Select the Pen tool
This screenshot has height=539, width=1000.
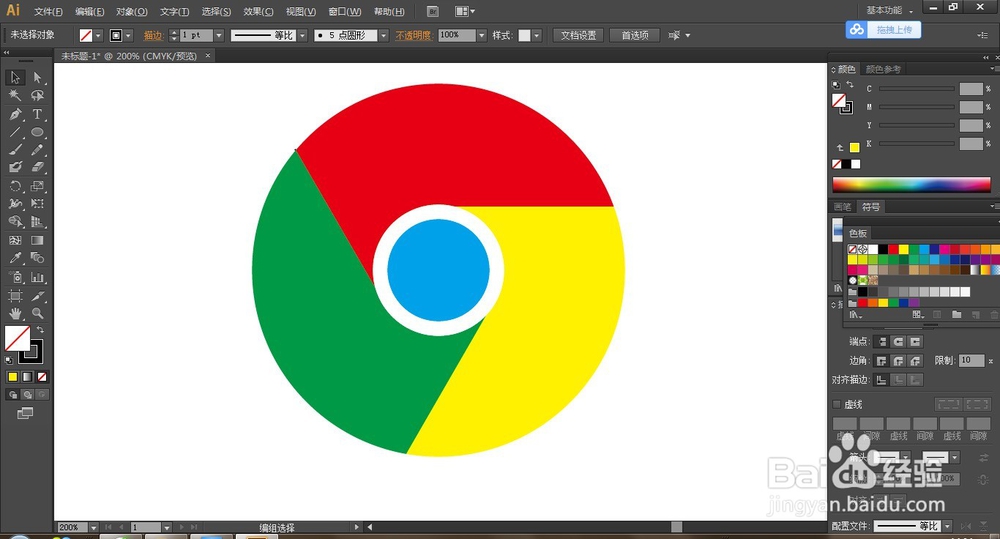point(15,114)
